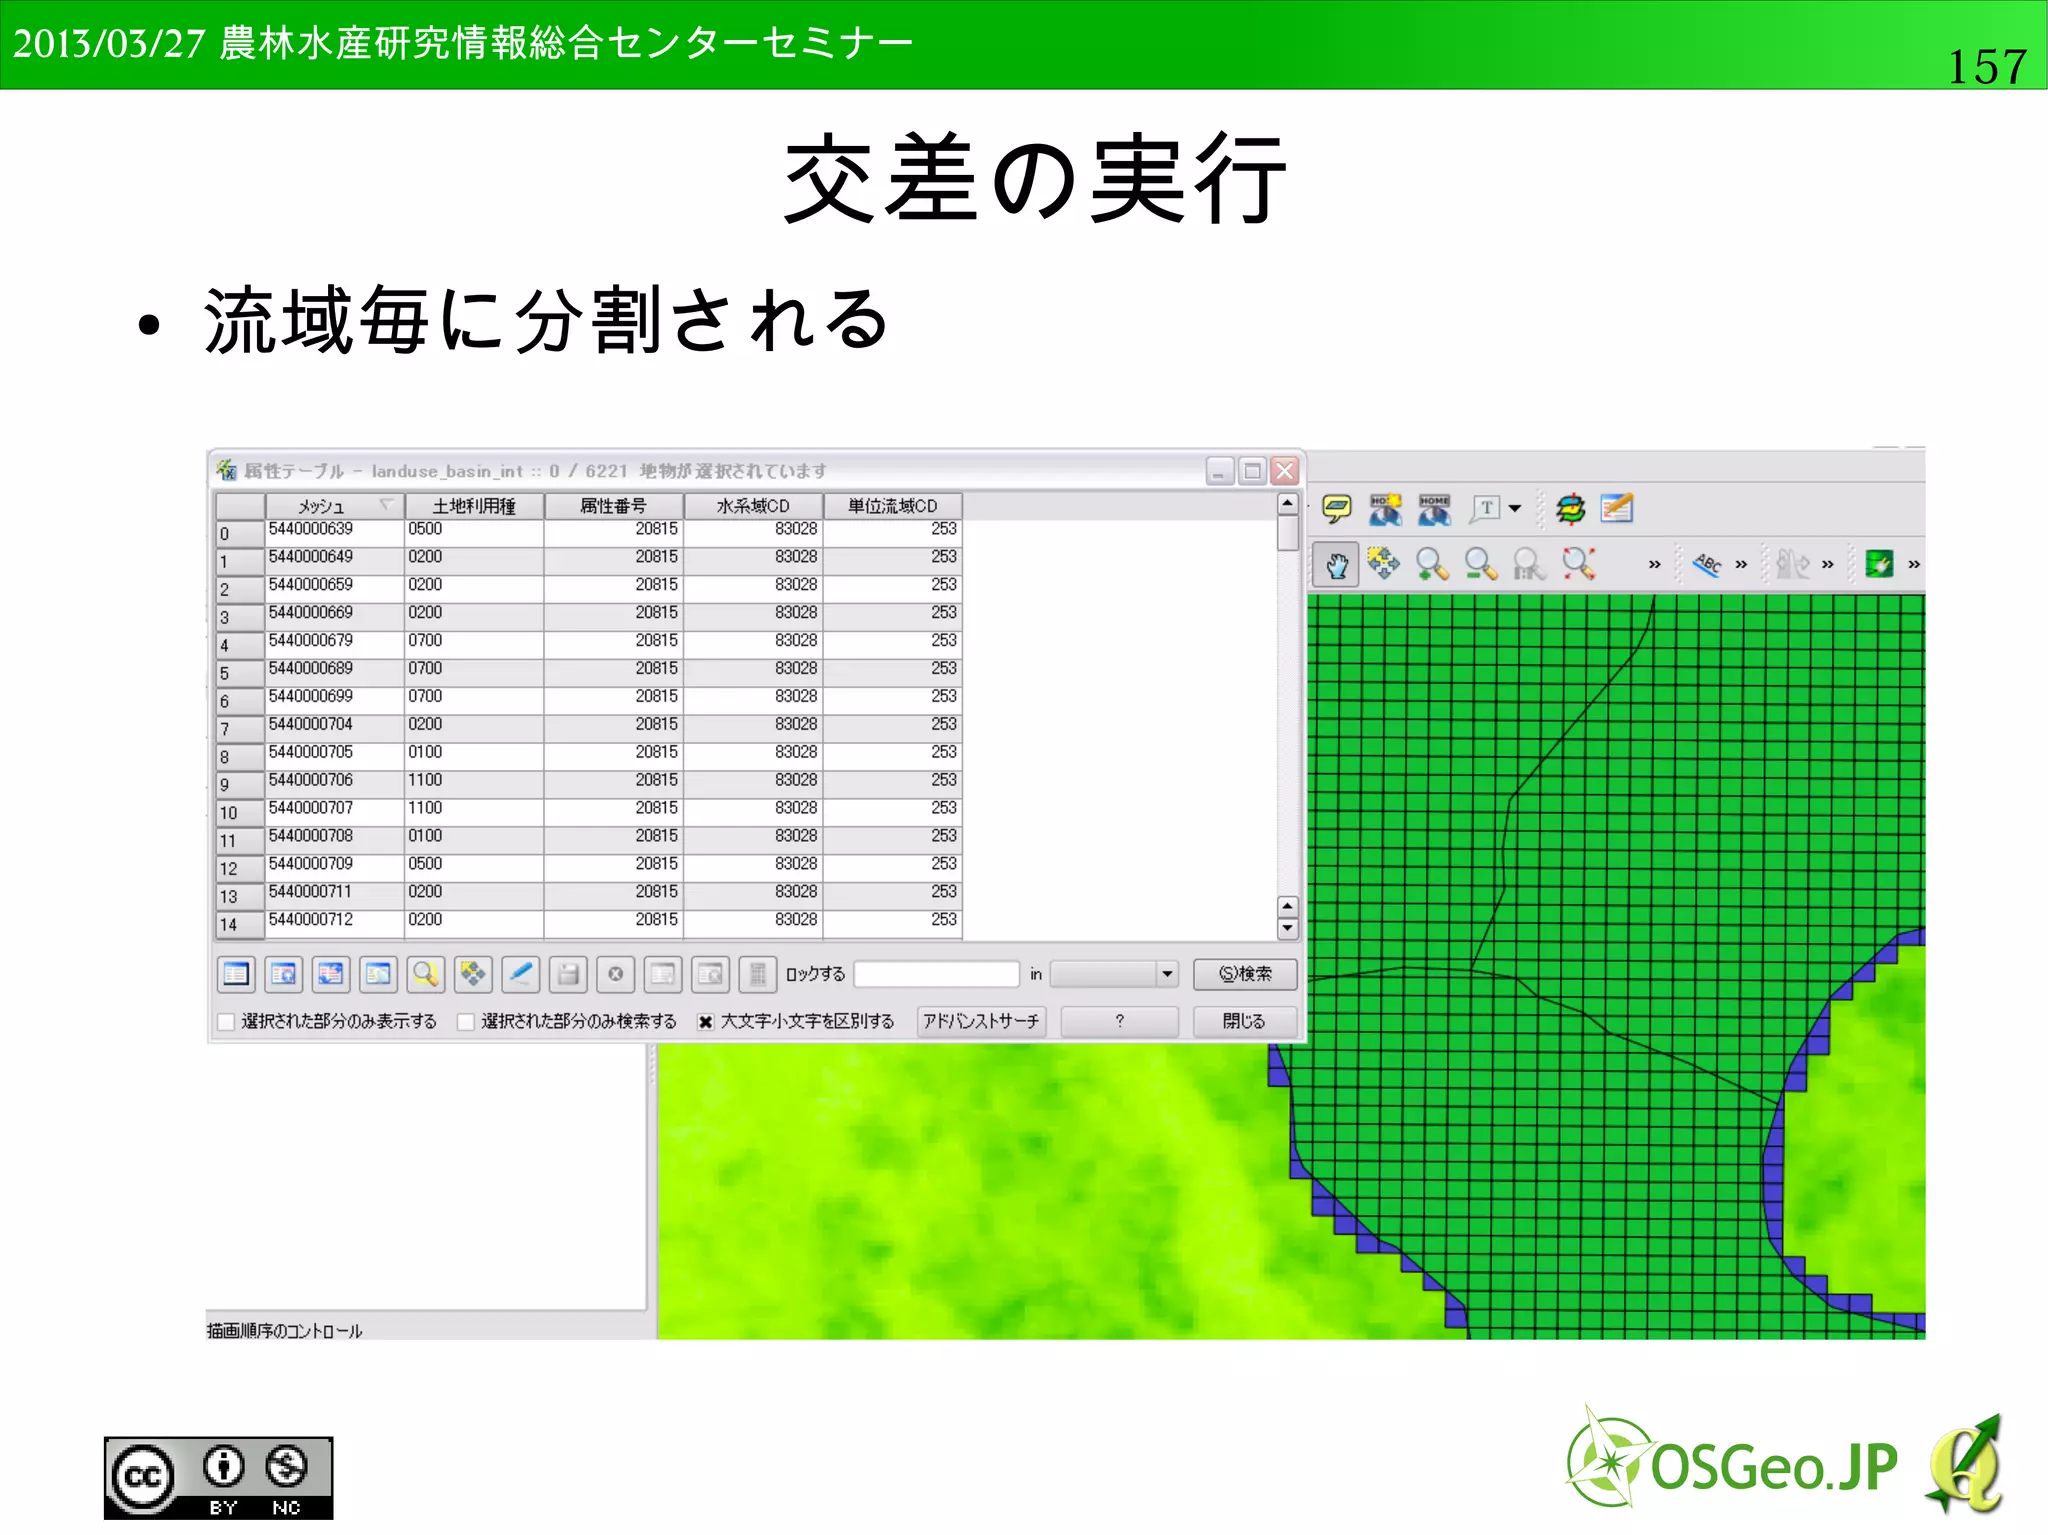Screen dimensions: 2048x1535
Task: Click the pan-to-selection arrows icon in attribute table
Action: coord(473,973)
